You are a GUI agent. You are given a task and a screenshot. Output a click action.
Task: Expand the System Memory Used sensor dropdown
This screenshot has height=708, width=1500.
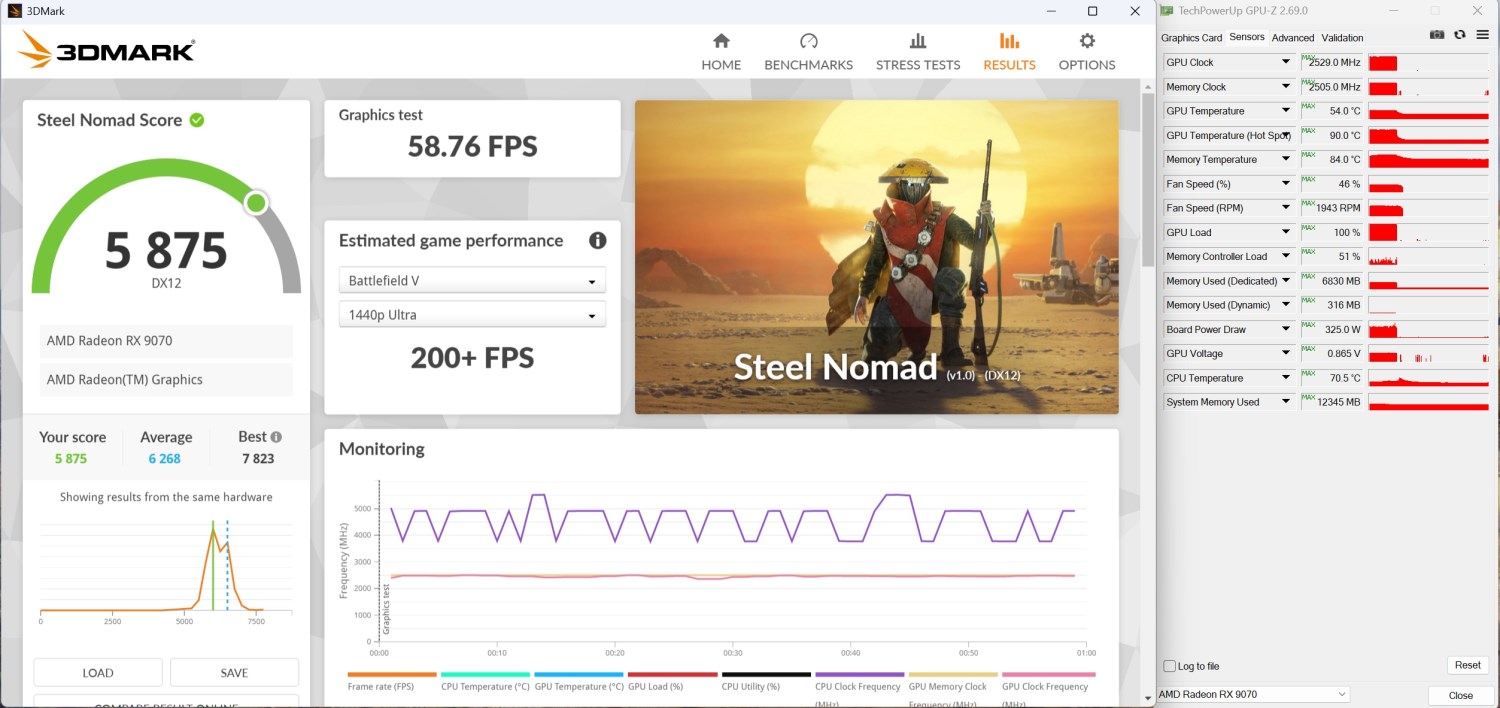pos(1286,402)
